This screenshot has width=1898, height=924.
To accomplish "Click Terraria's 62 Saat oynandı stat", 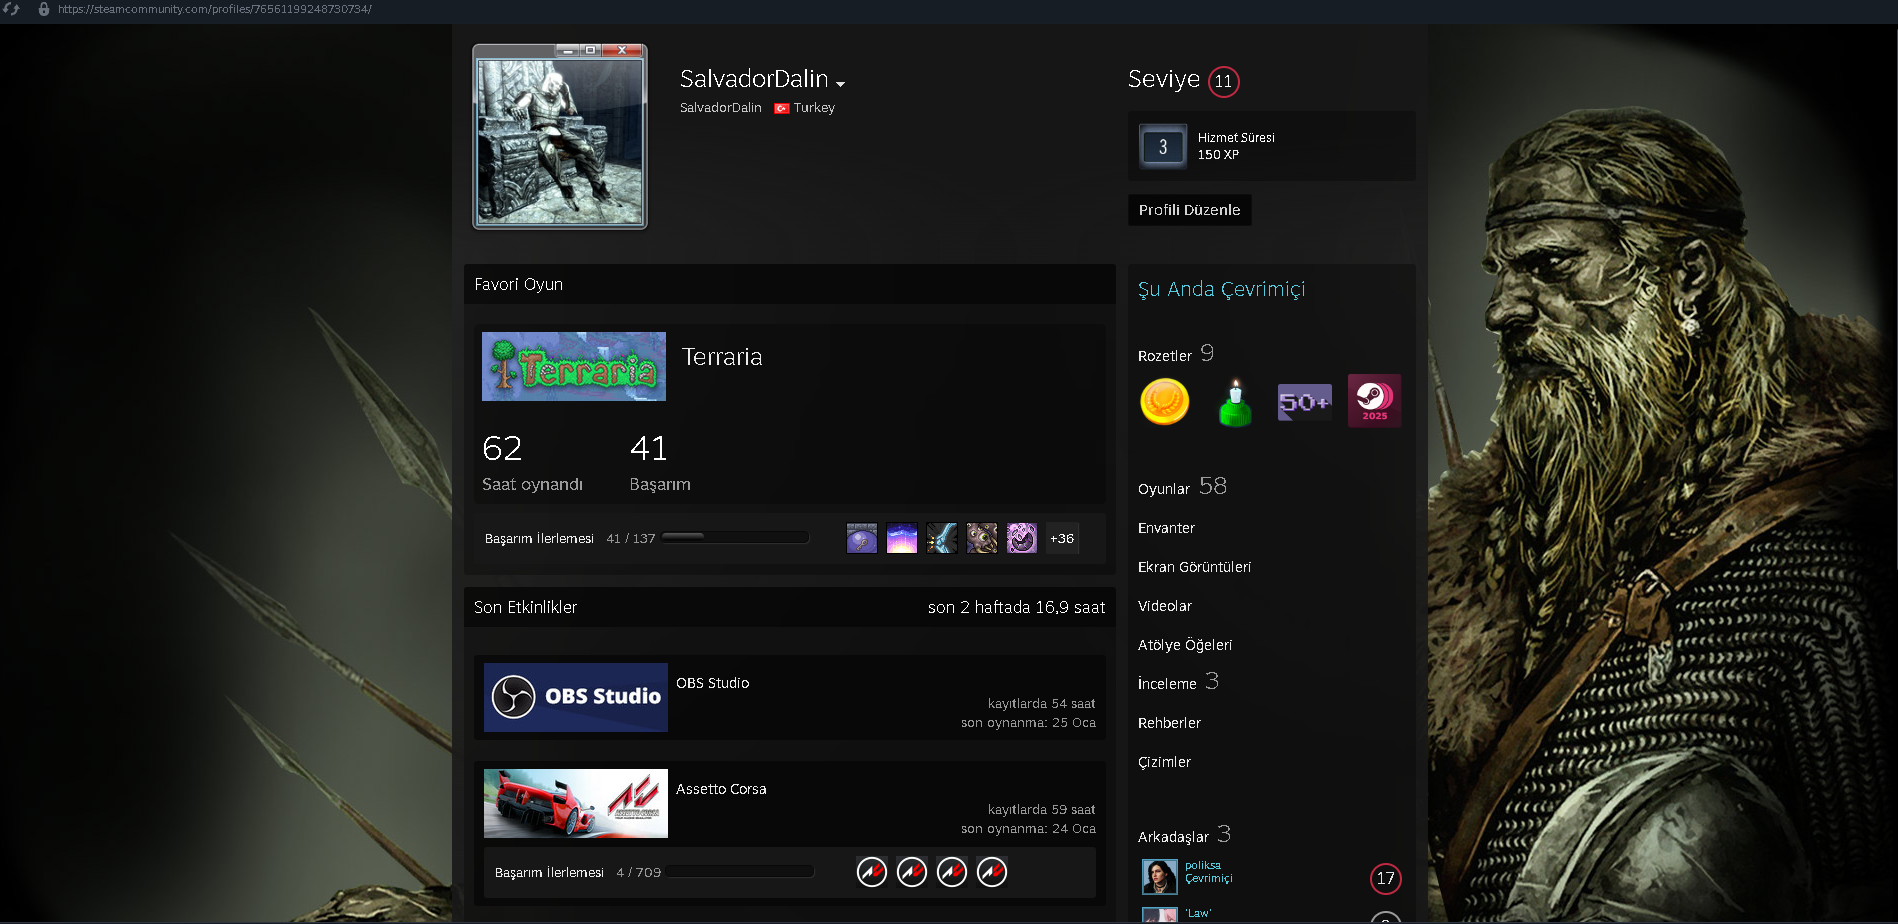I will point(532,462).
